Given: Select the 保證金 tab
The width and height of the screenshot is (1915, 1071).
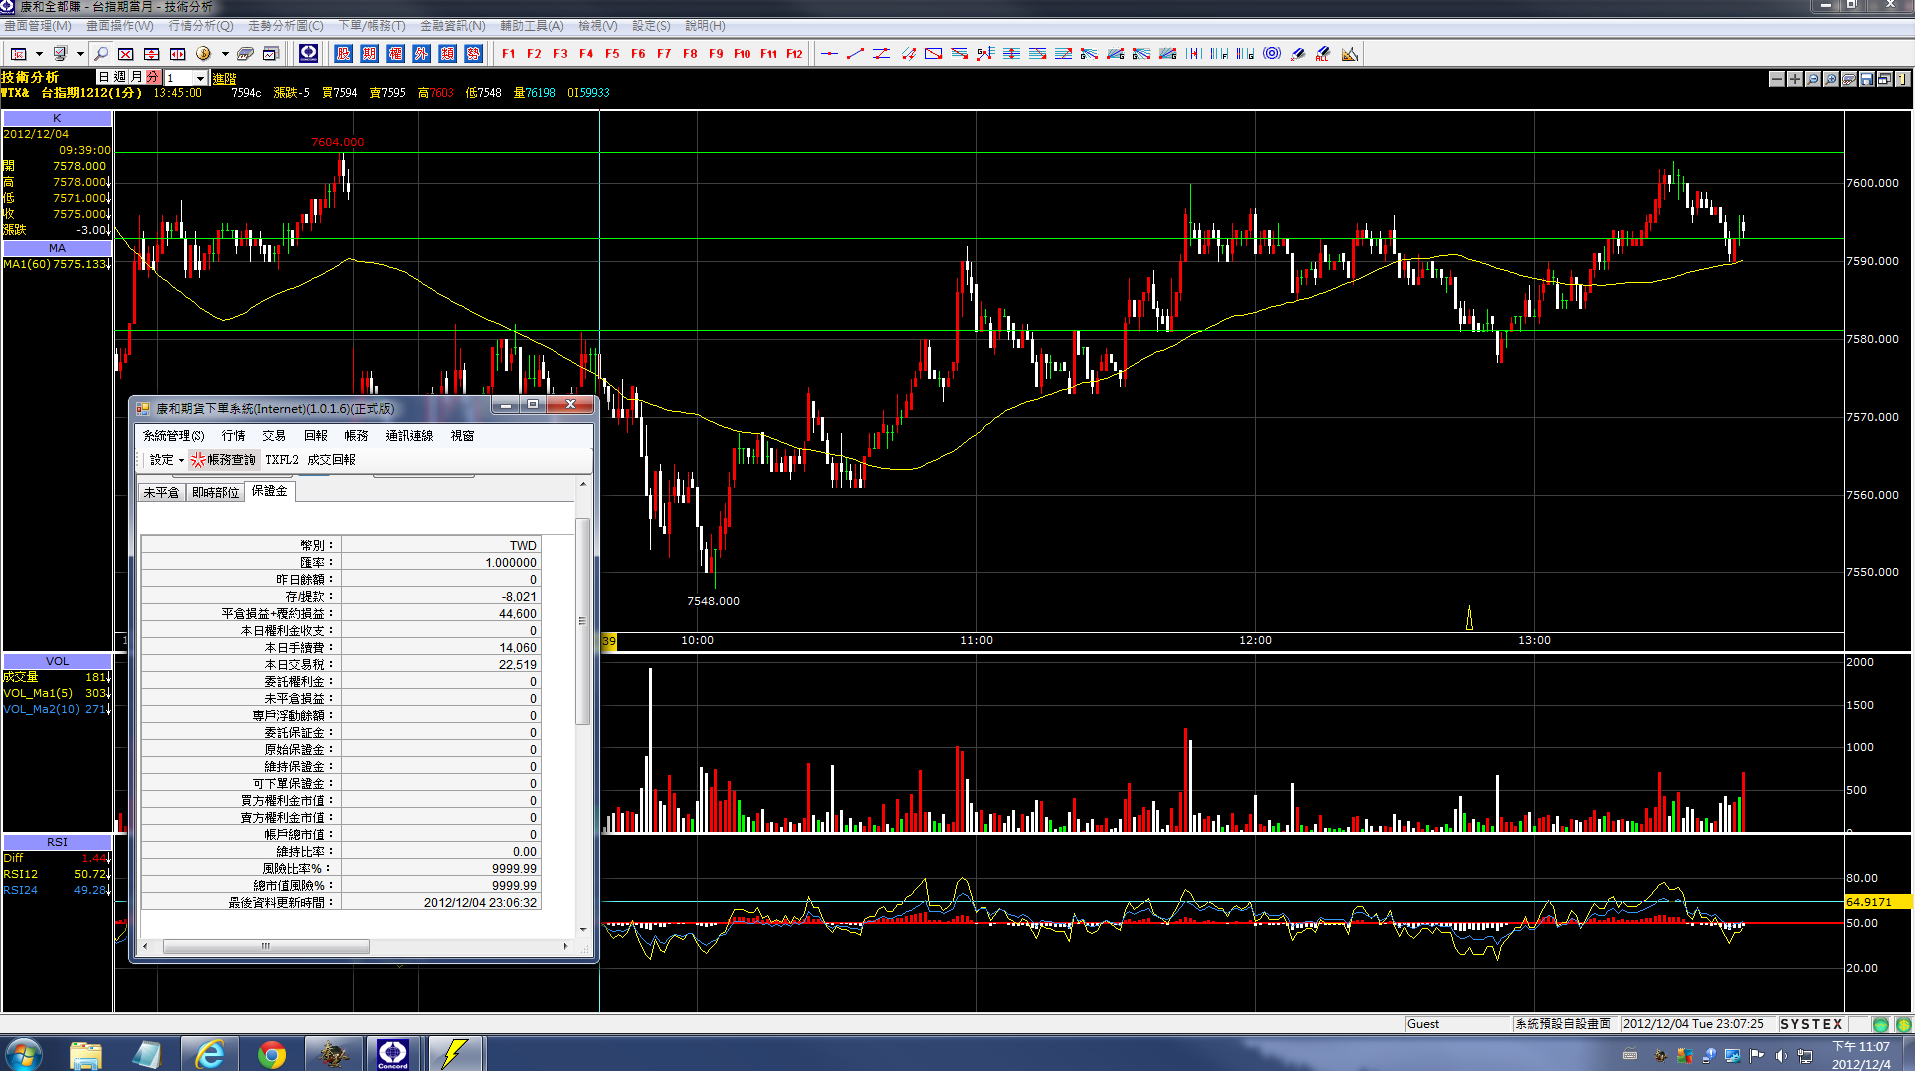Looking at the screenshot, I should (x=269, y=491).
